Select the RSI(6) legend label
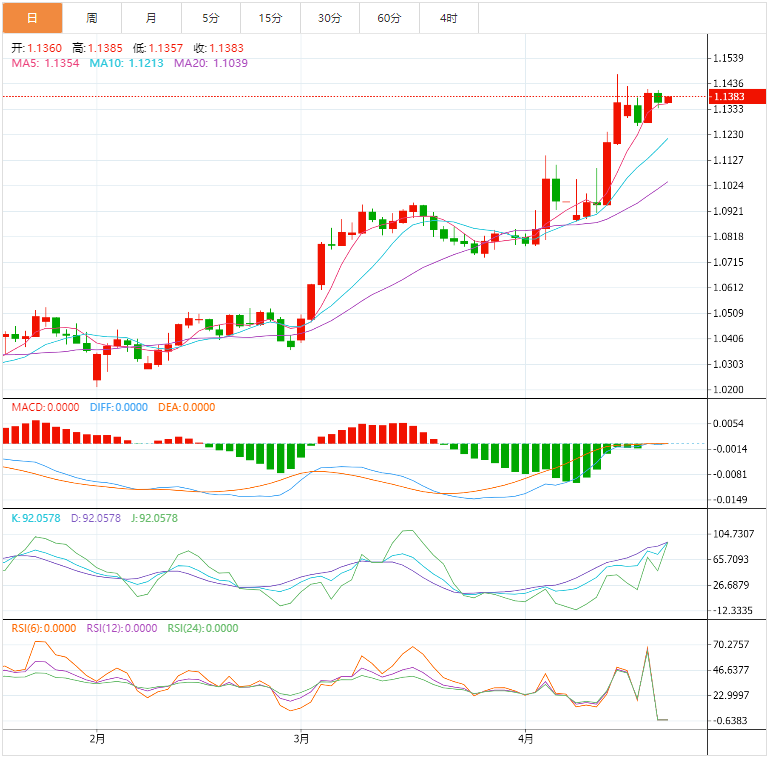The width and height of the screenshot is (769, 757). pyautogui.click(x=43, y=628)
